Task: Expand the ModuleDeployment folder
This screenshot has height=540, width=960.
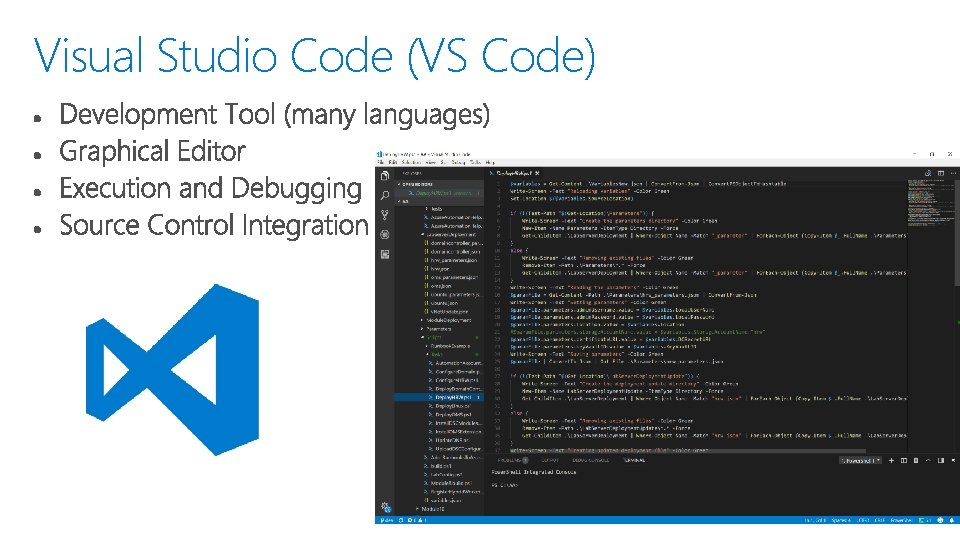Action: (446, 320)
